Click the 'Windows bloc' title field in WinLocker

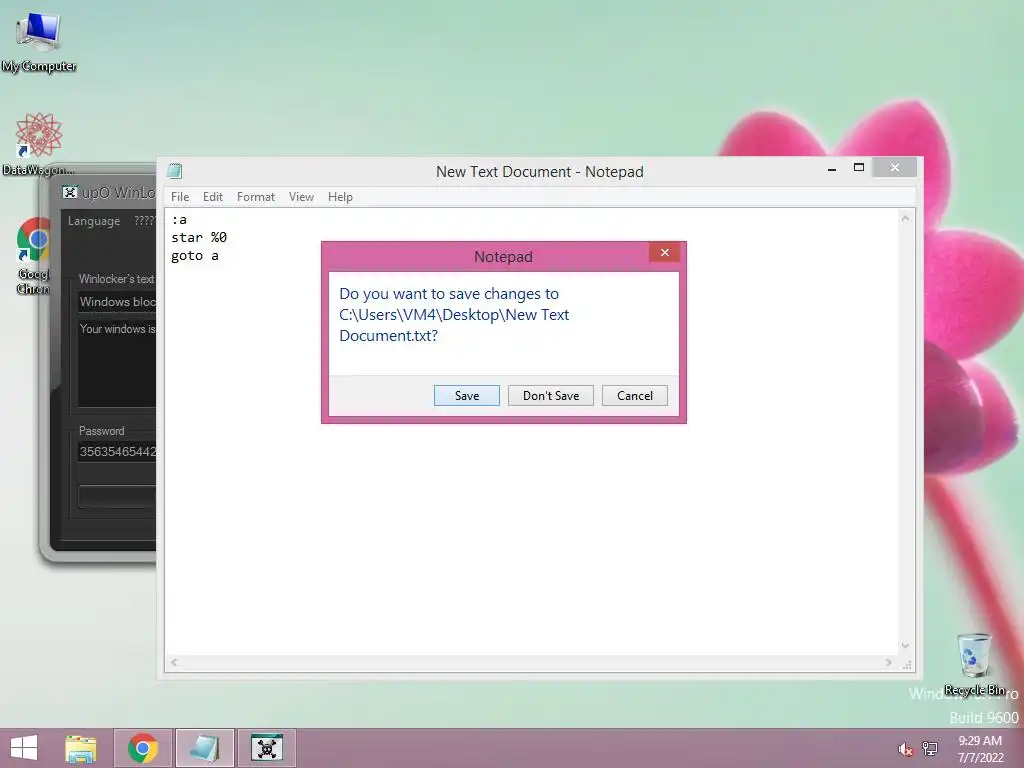coord(118,302)
